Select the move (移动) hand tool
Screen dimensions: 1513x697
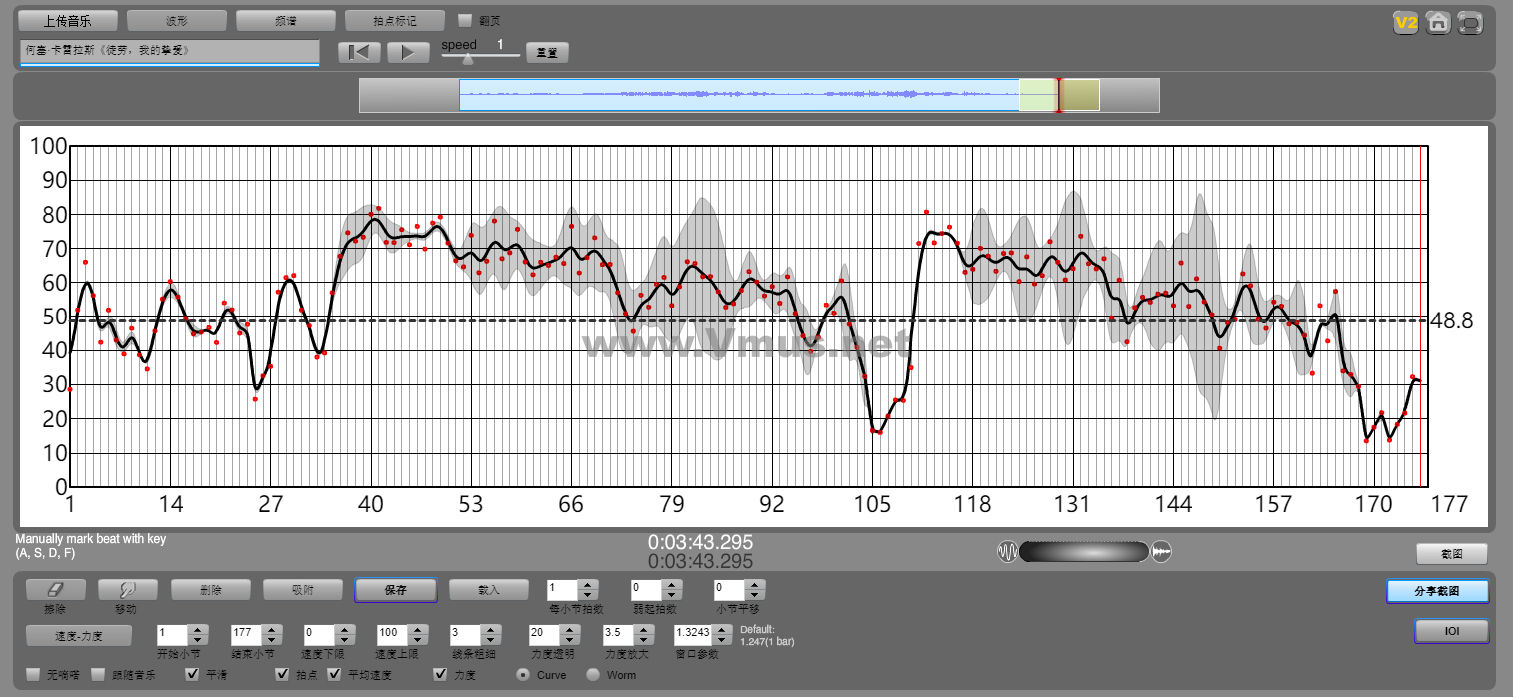(128, 590)
